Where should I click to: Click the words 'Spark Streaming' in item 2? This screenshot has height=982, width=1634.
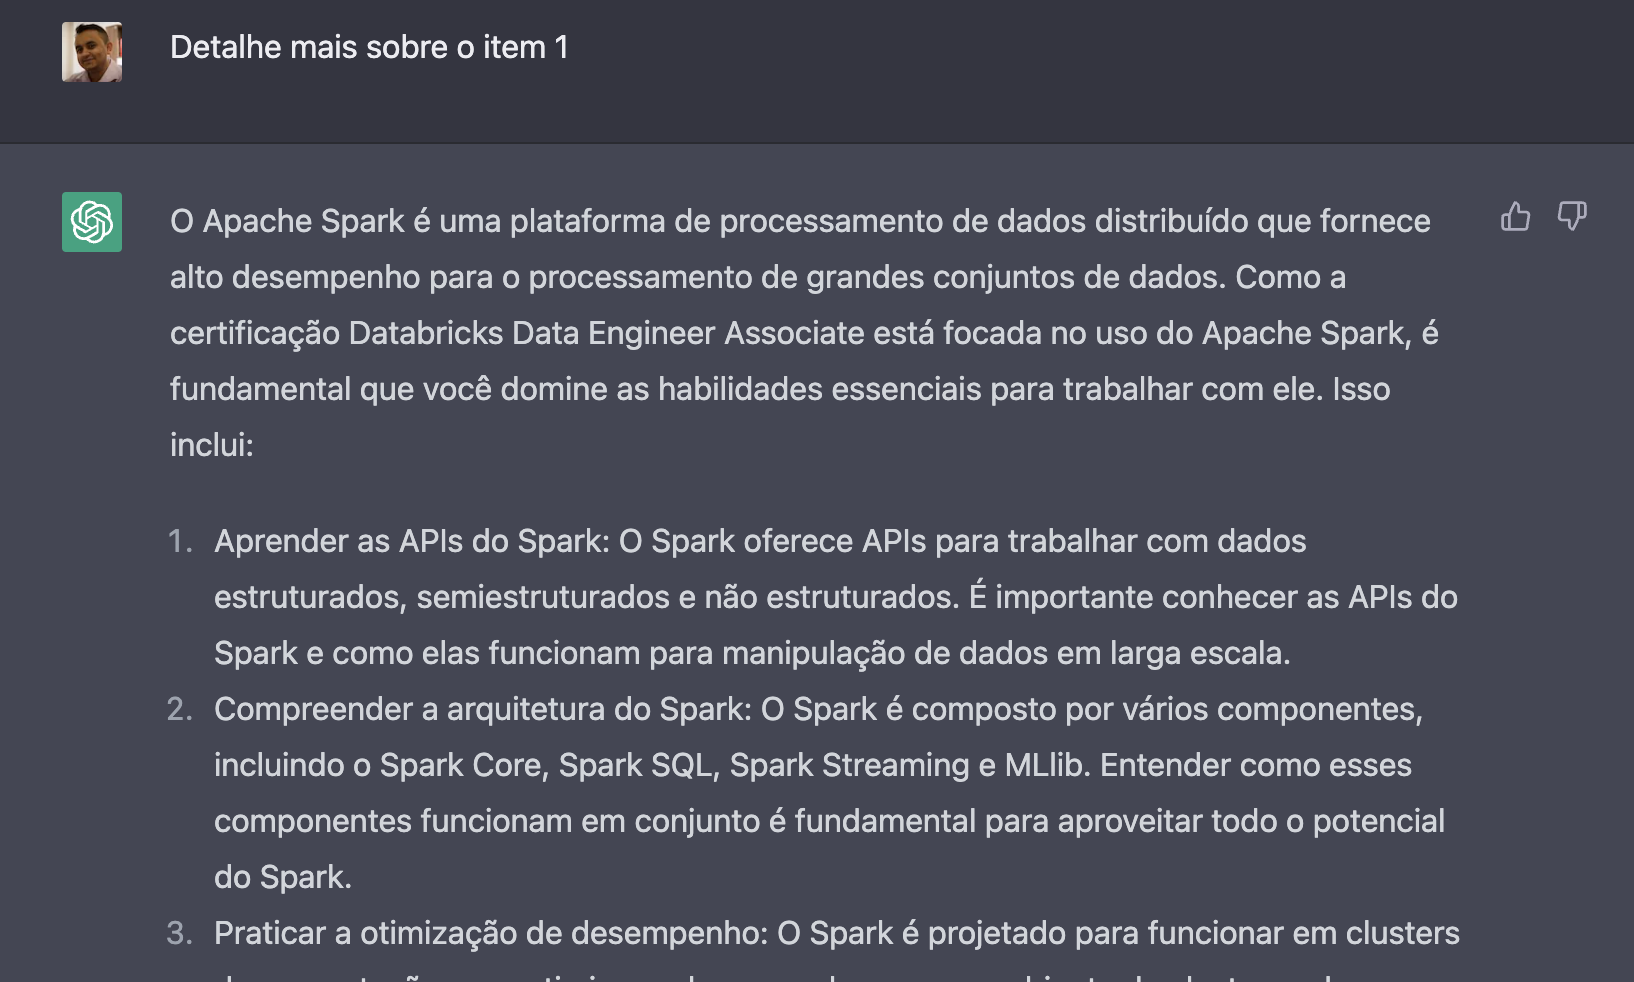pyautogui.click(x=849, y=765)
